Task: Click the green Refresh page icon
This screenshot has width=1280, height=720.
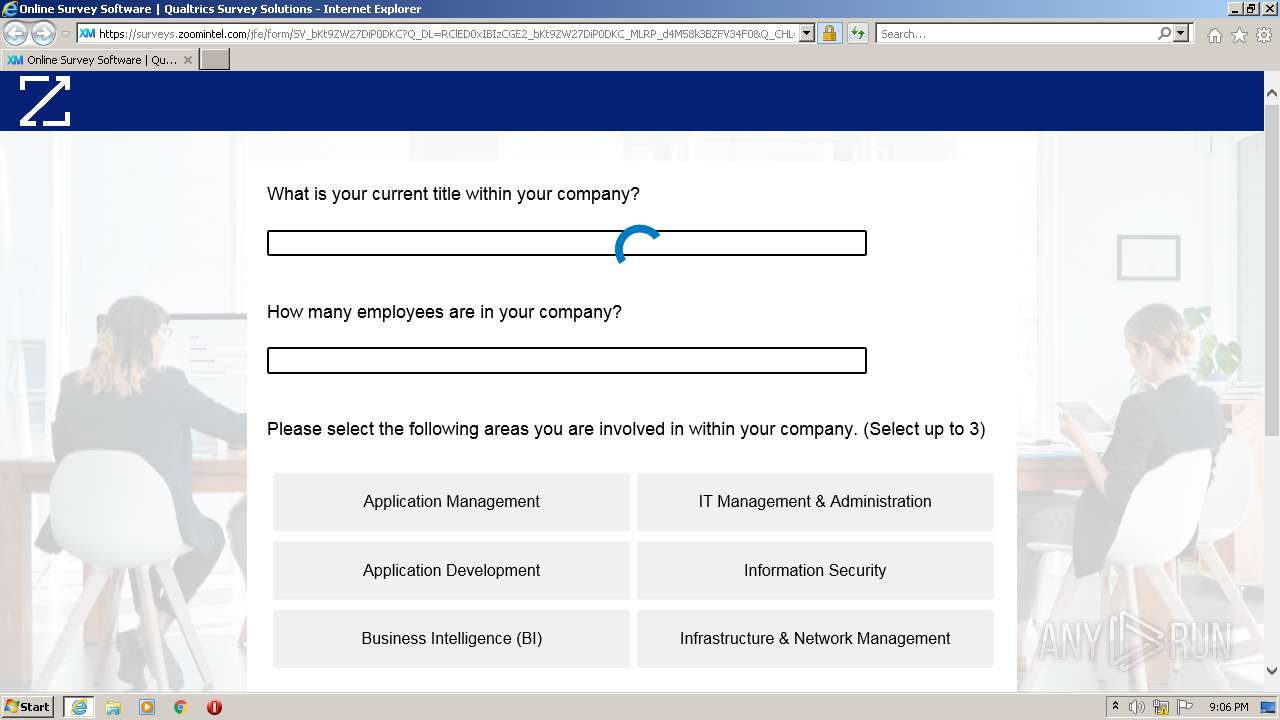Action: [x=858, y=33]
